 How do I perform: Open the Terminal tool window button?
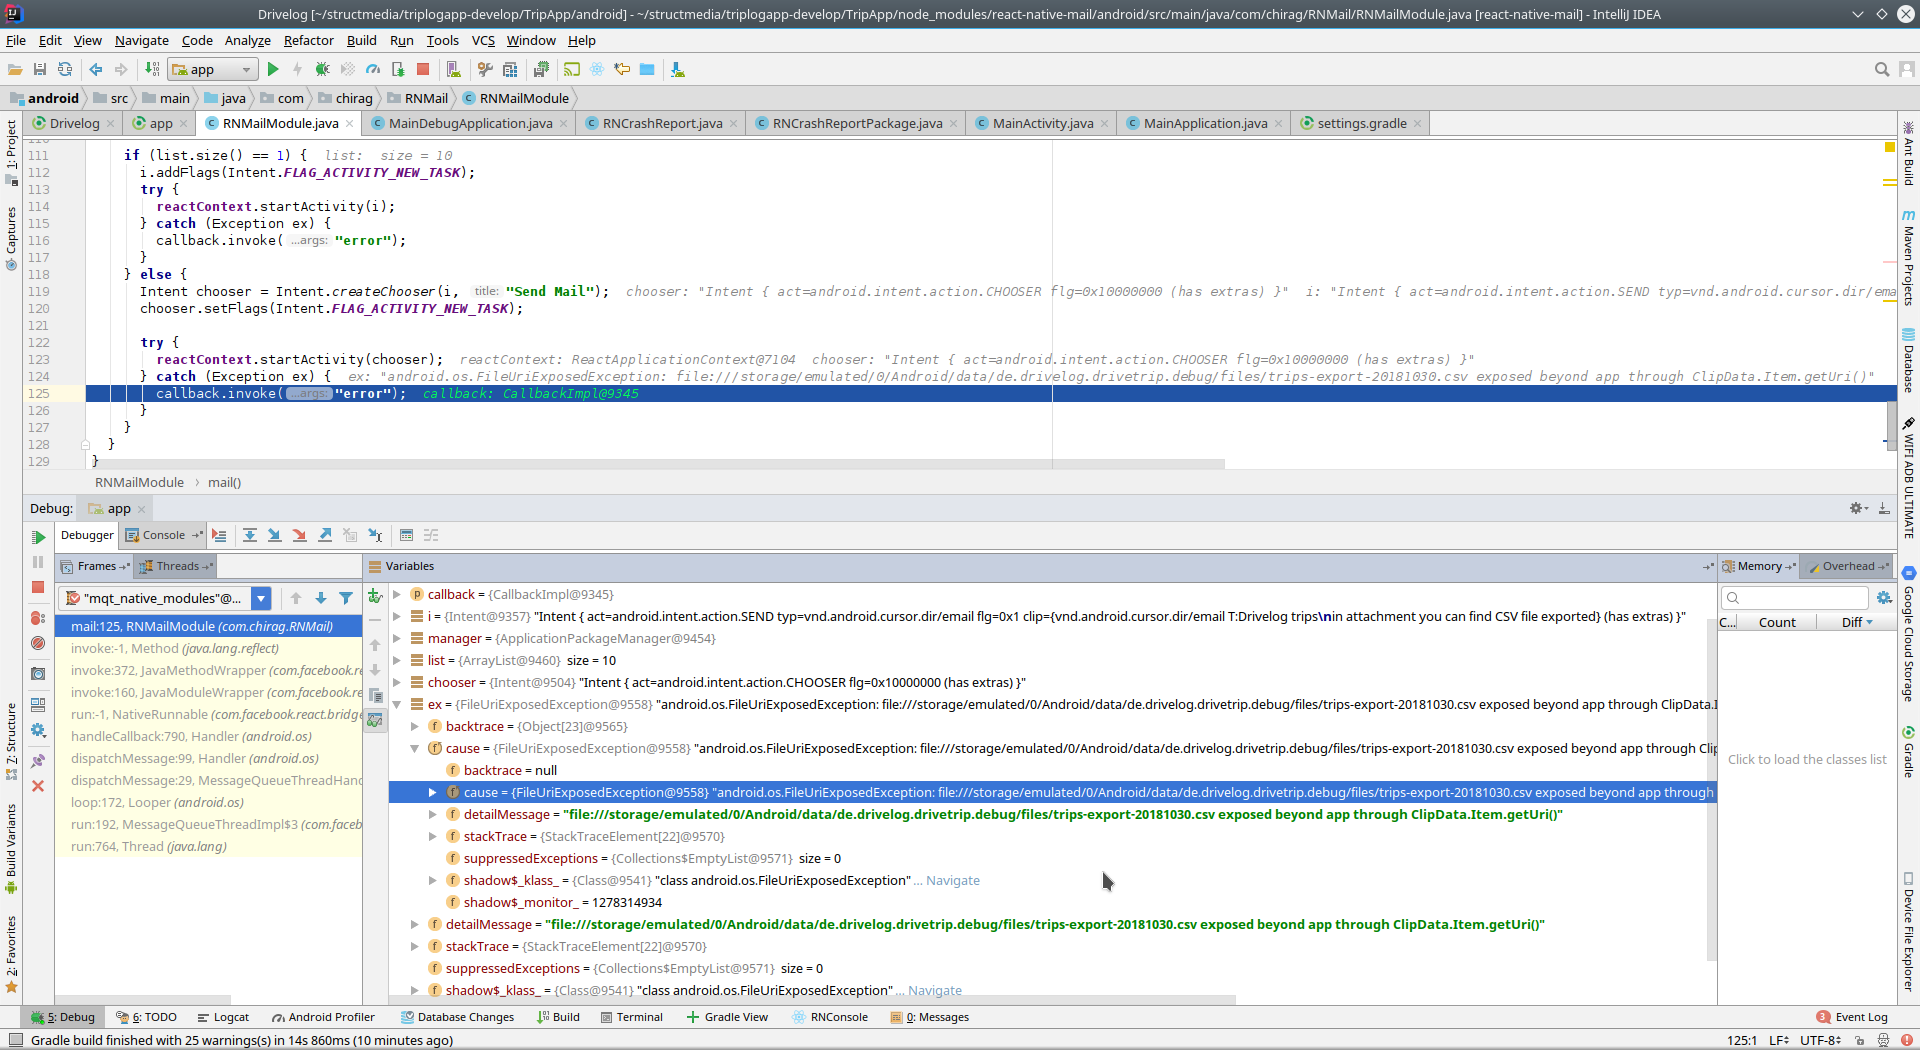click(633, 1017)
